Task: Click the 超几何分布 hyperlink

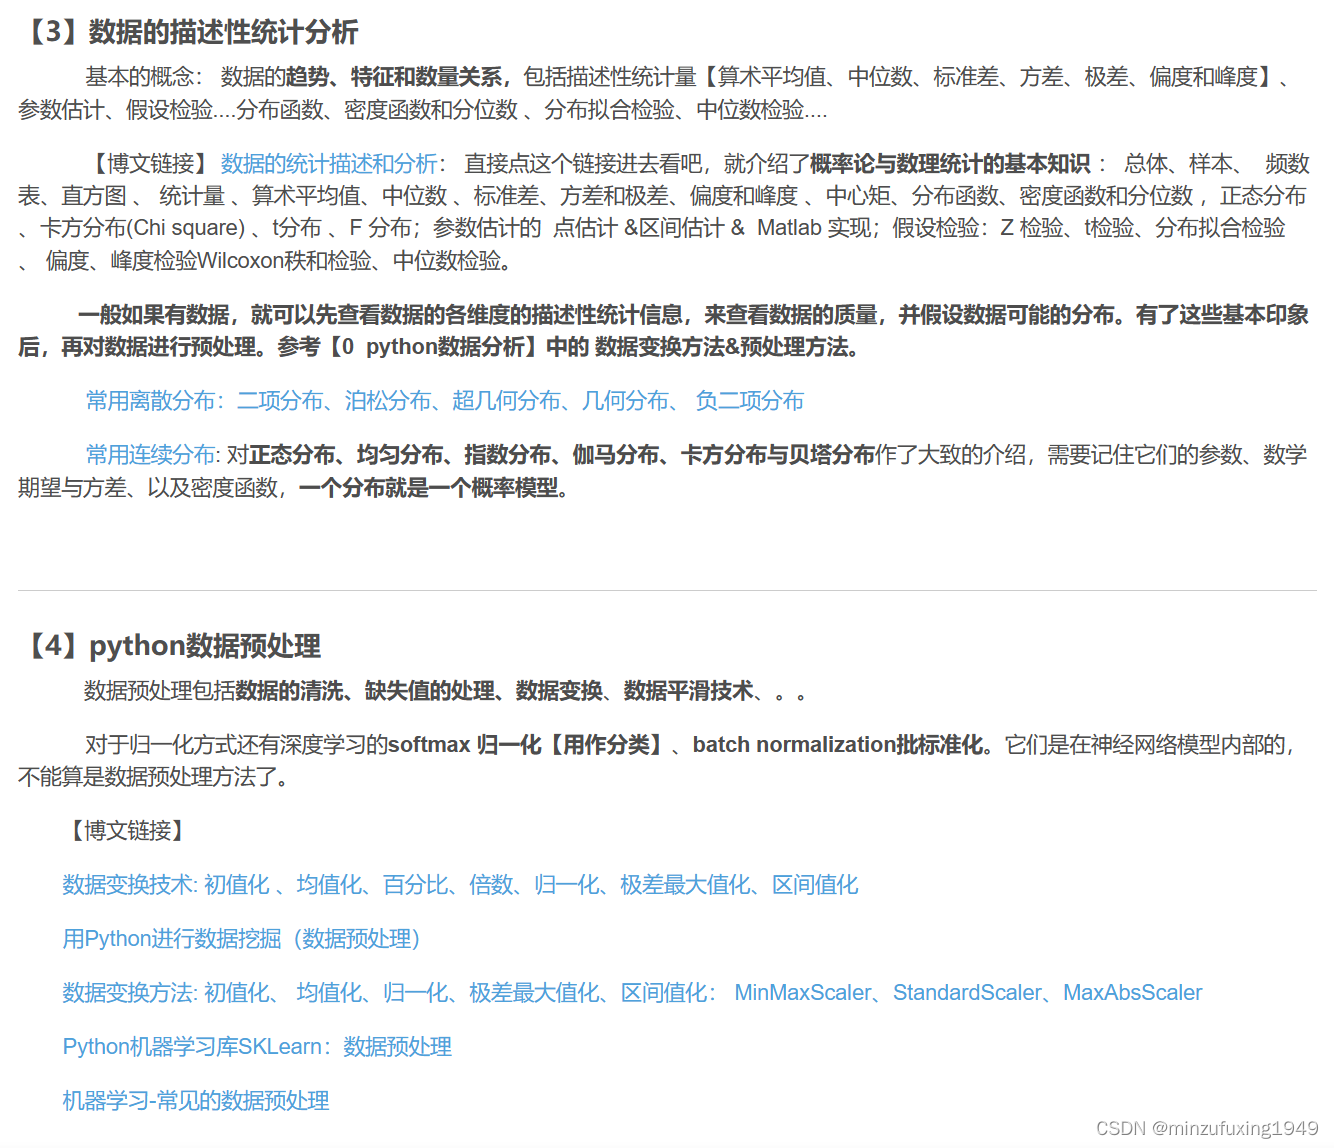Action: point(508,400)
